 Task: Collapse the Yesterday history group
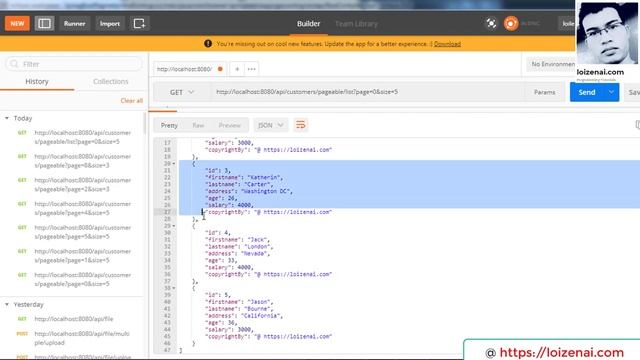tap(7, 304)
